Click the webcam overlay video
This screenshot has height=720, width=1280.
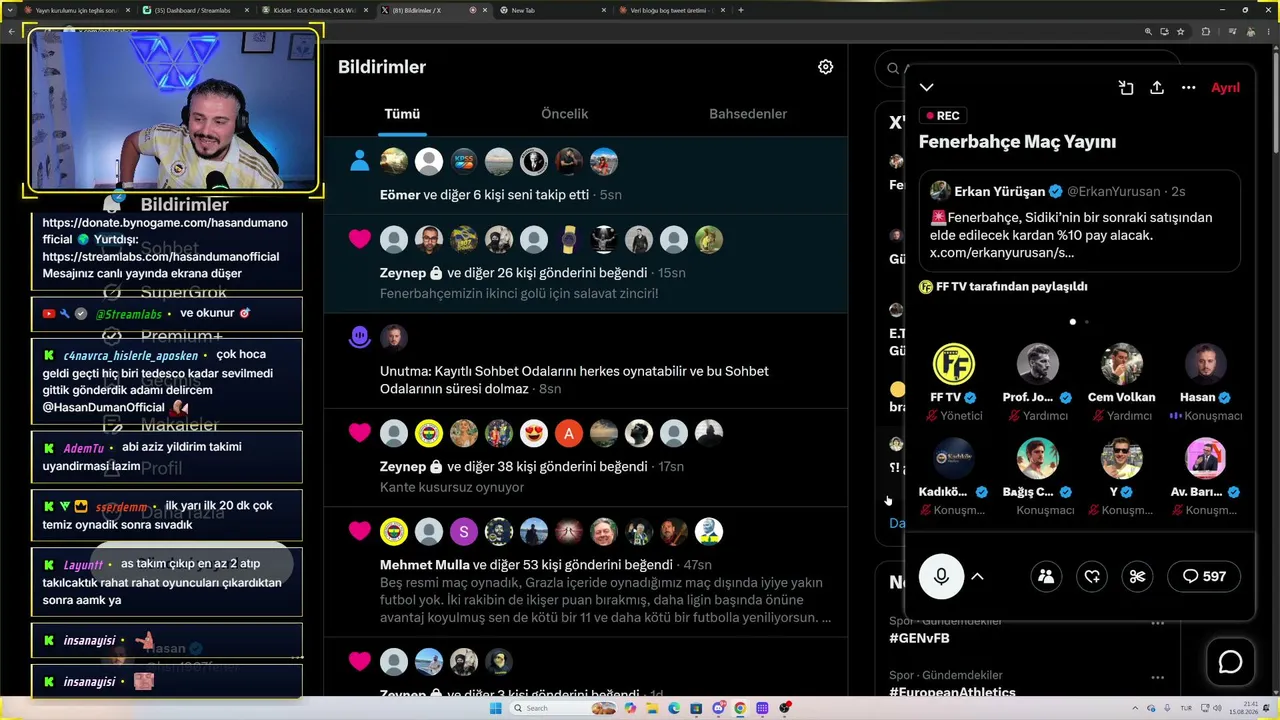pyautogui.click(x=174, y=112)
